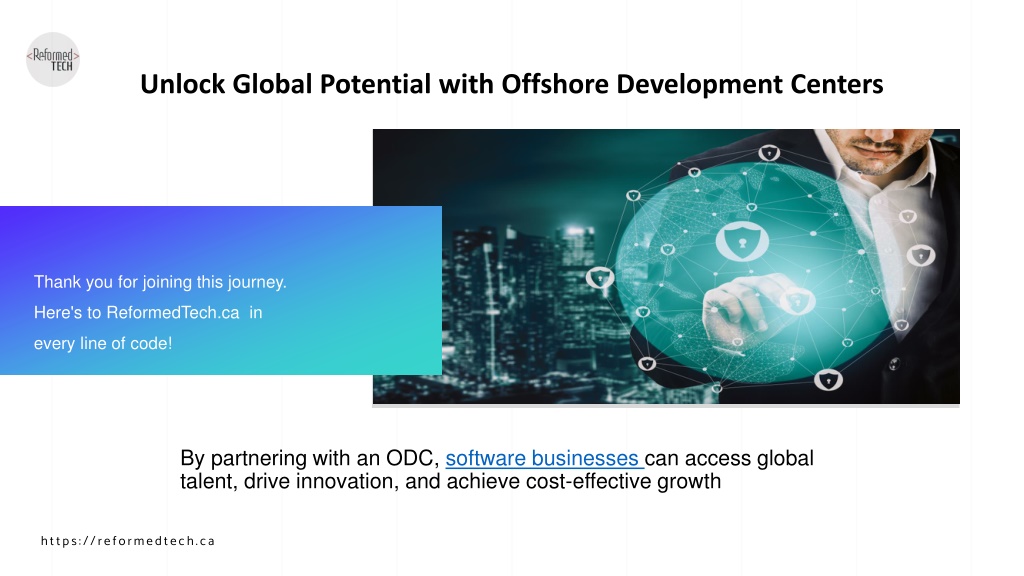
Task: Click the large central shield lock icon in image
Action: tap(742, 241)
